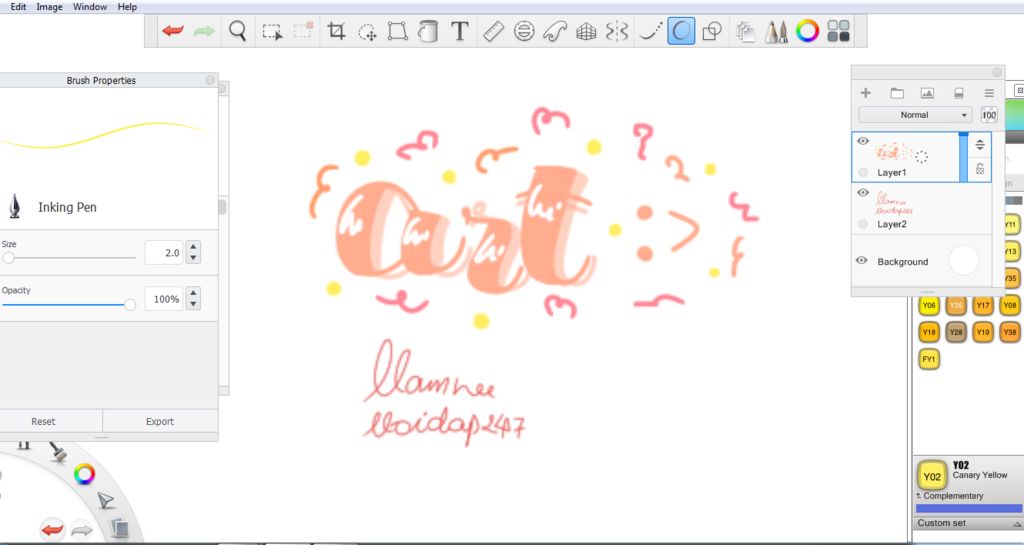Select the Flood Fill bucket tool
Viewport: 1024px width, 545px height.
pos(428,31)
